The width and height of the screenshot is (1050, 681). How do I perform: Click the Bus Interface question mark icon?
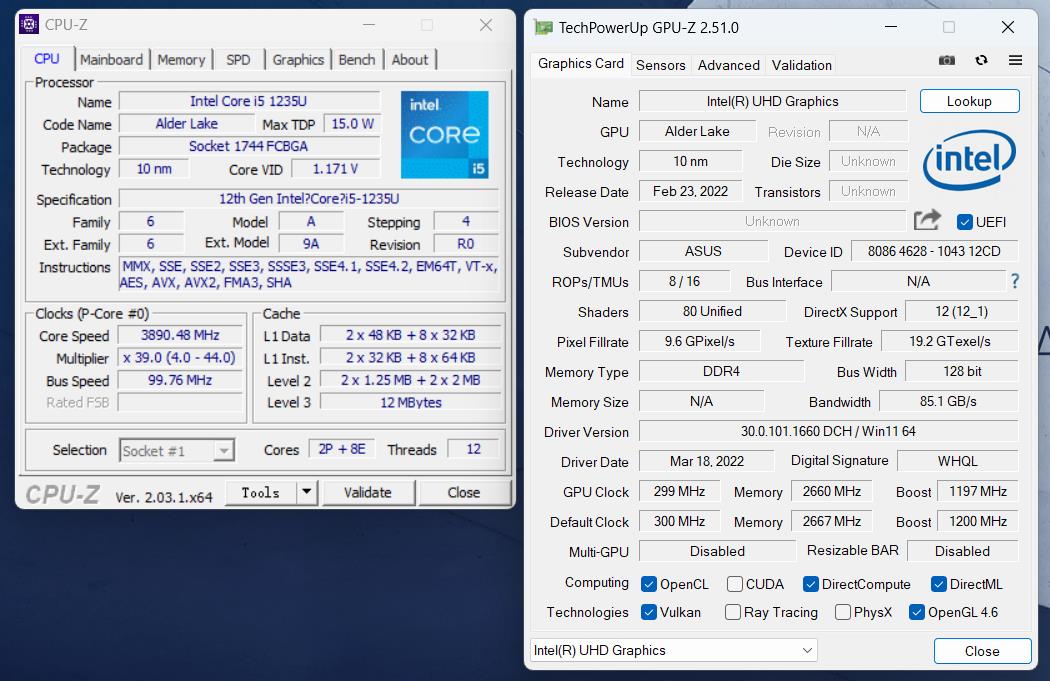tap(1015, 282)
